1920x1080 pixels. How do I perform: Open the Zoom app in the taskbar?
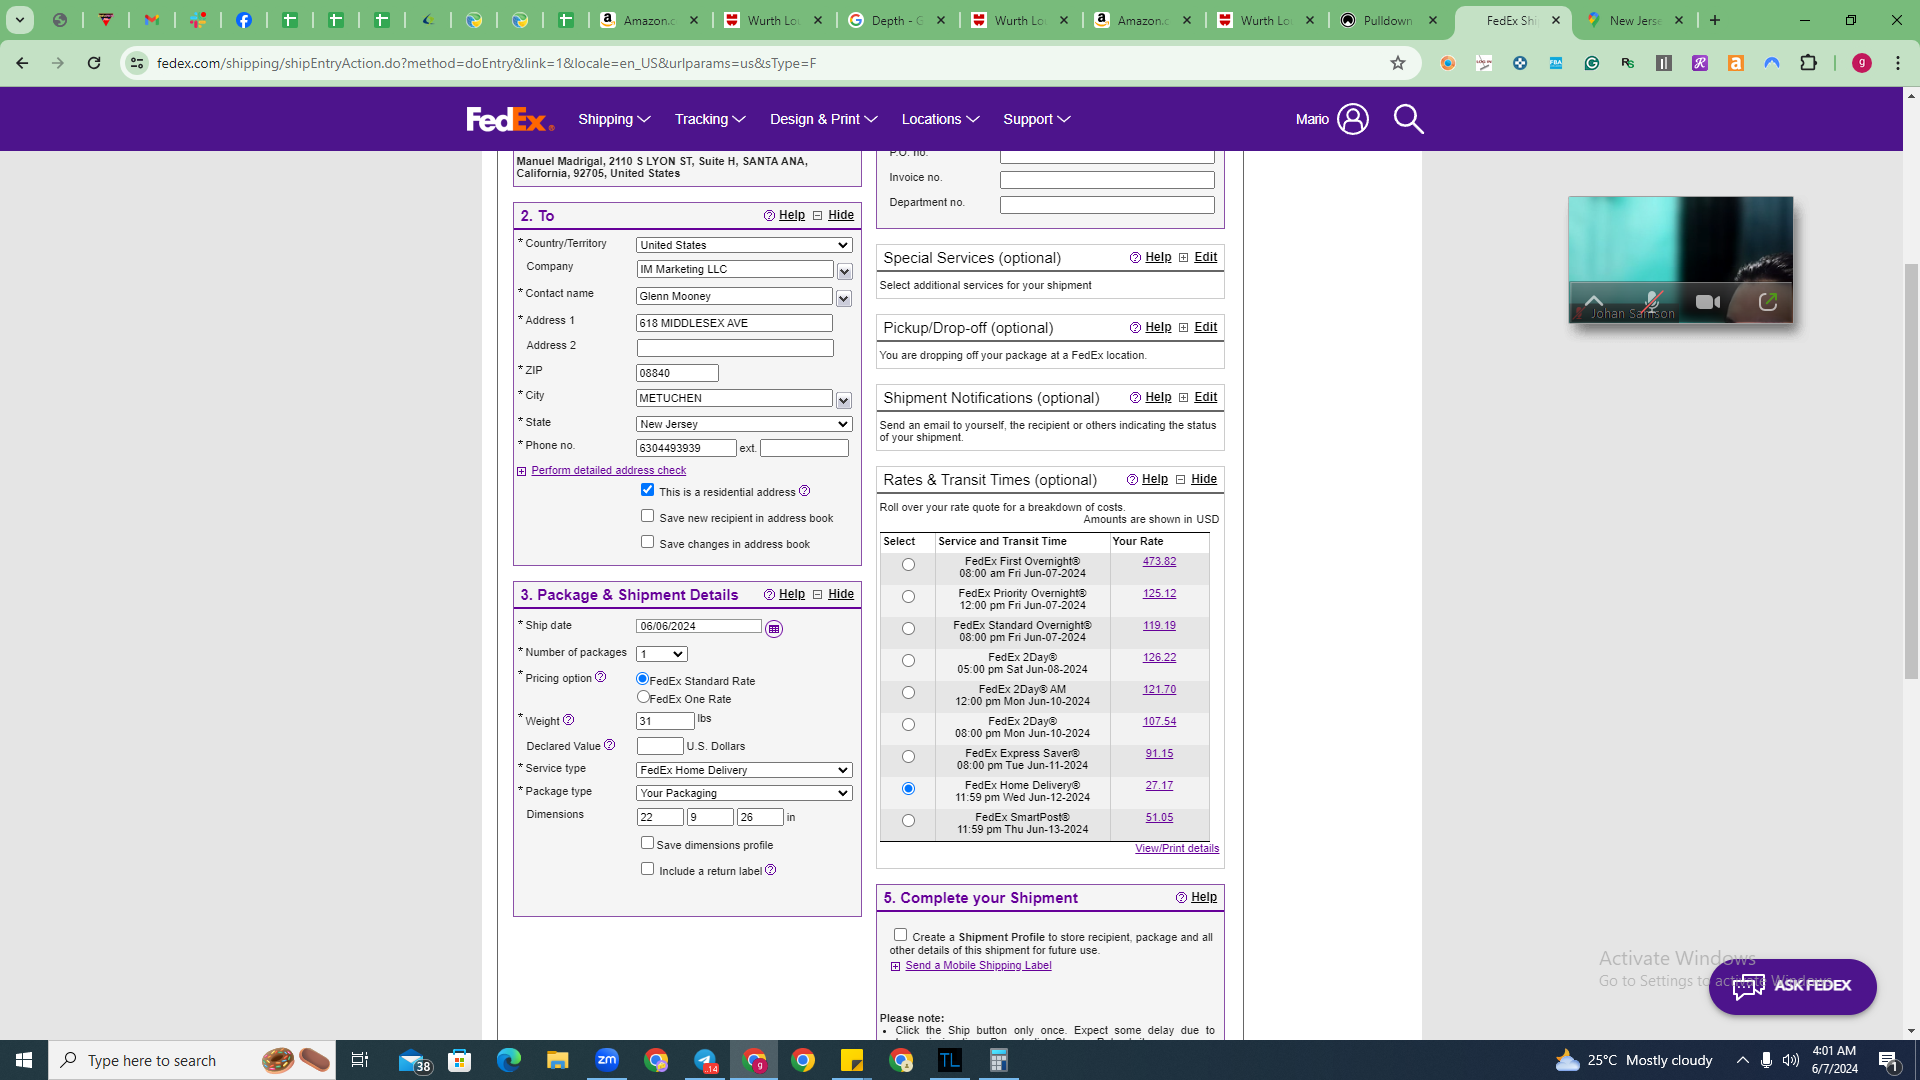coord(607,1060)
